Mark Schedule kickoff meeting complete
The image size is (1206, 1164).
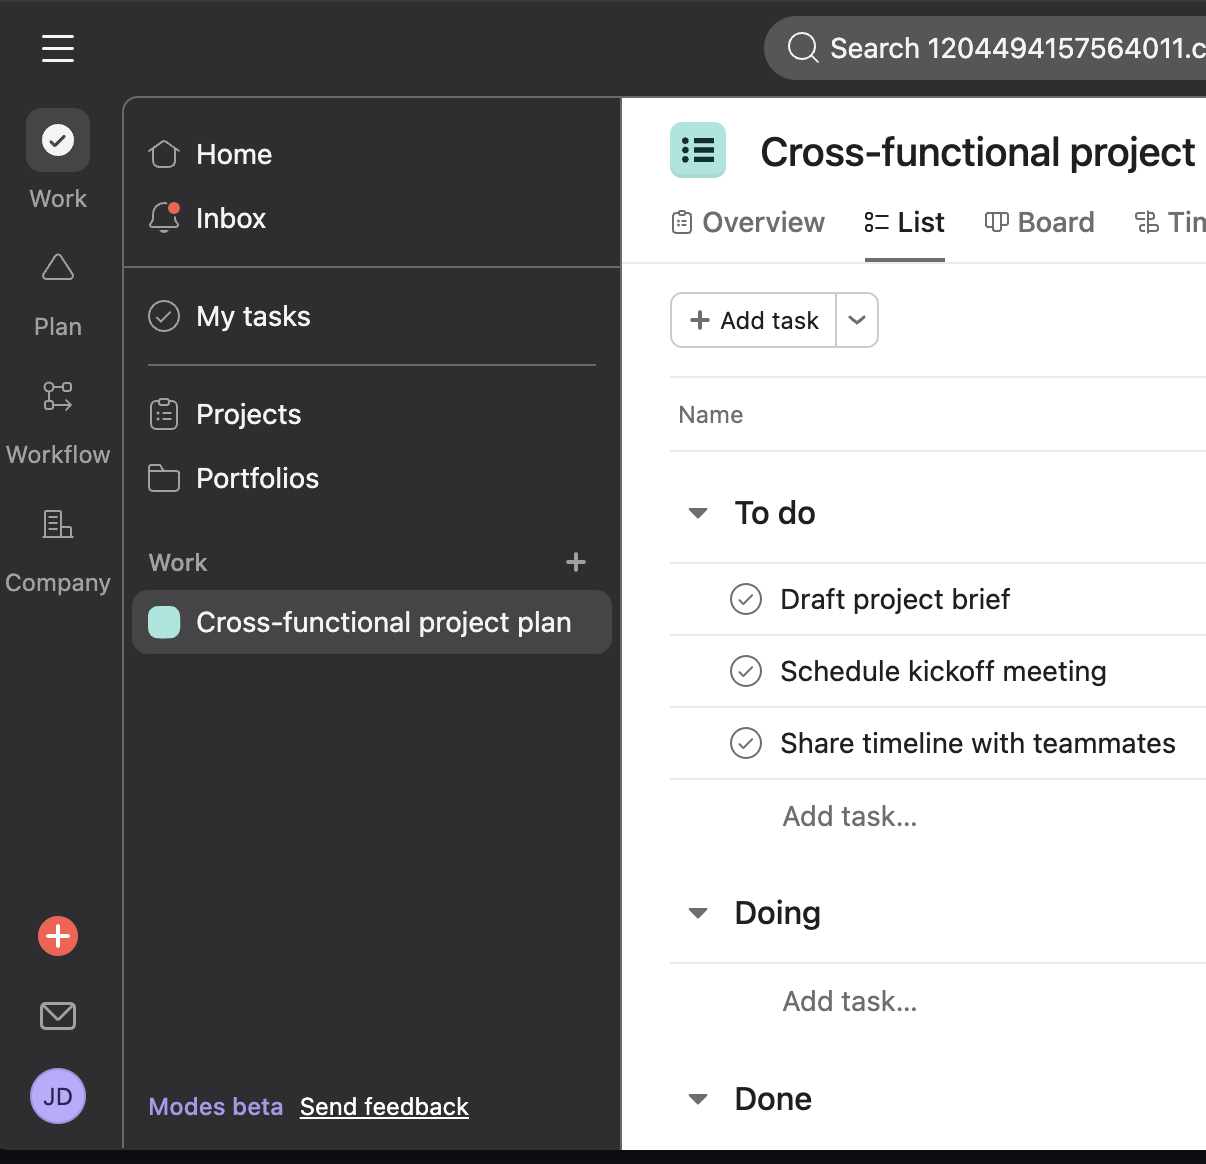[746, 671]
